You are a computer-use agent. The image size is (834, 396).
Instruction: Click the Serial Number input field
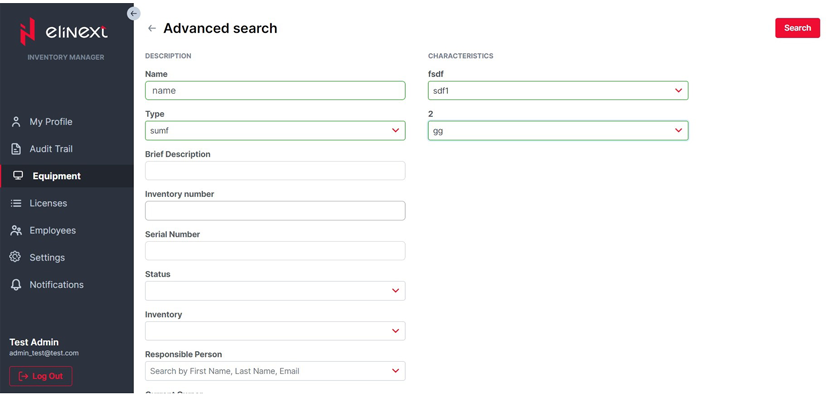click(275, 251)
